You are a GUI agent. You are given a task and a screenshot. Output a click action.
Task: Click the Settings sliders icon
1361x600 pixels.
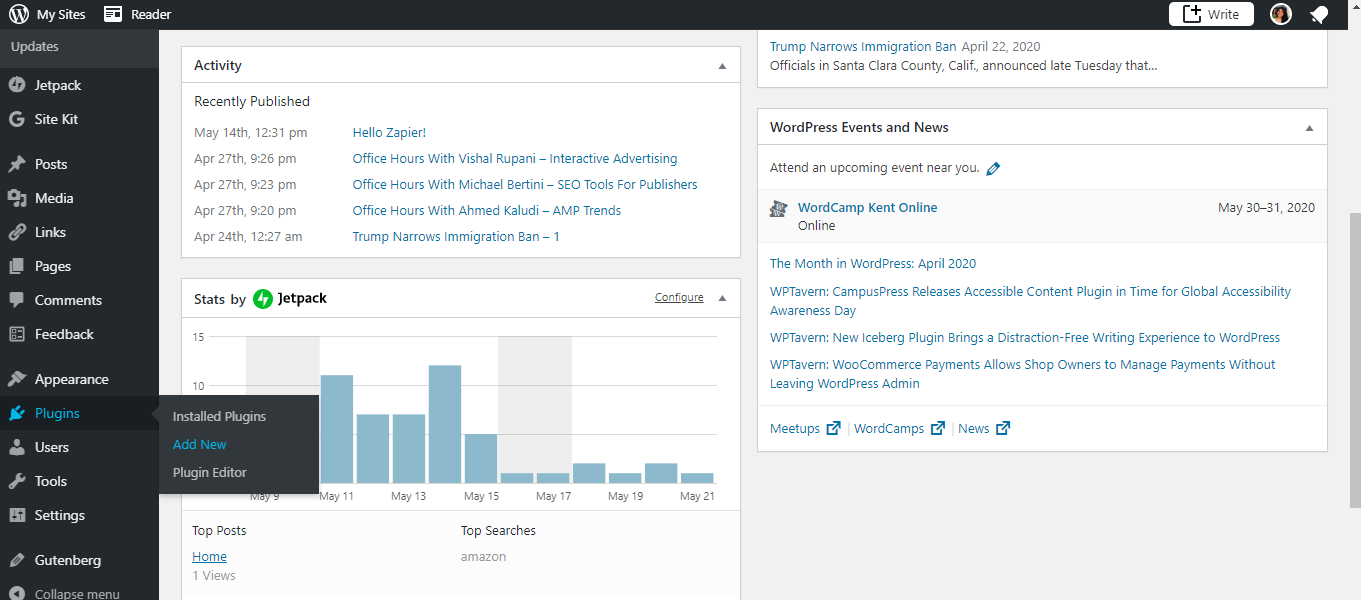[17, 515]
